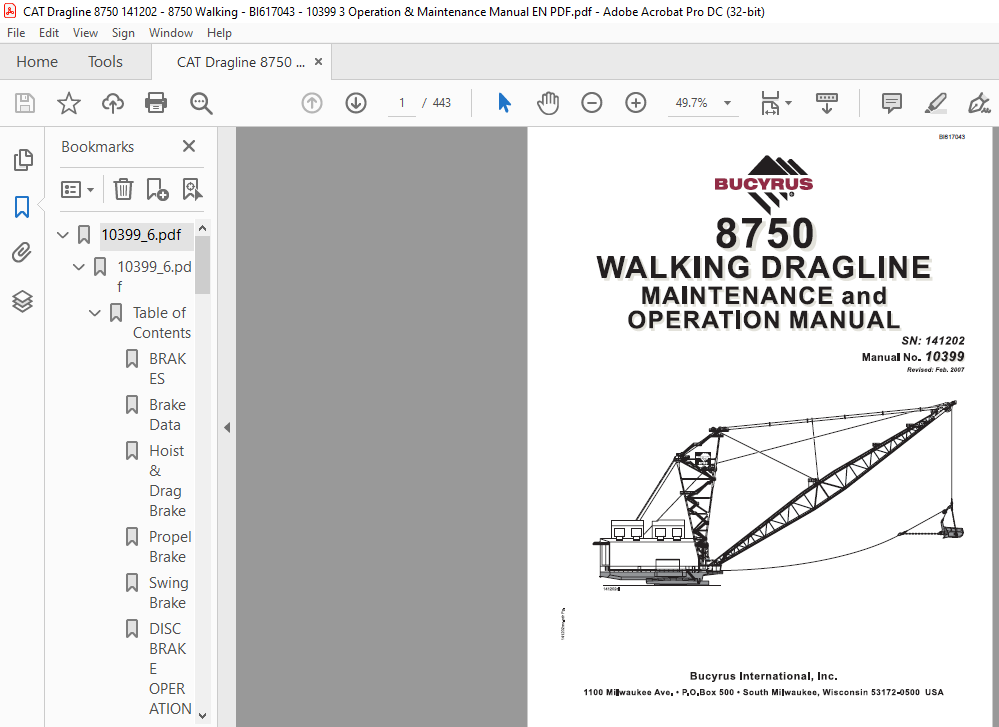Open the Layers panel
Screen dimensions: 999x727
click(22, 301)
